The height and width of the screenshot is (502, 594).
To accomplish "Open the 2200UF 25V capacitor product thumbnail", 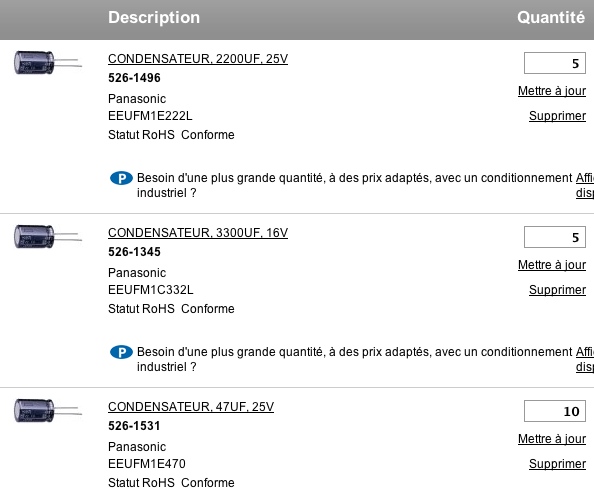I will (x=48, y=63).
